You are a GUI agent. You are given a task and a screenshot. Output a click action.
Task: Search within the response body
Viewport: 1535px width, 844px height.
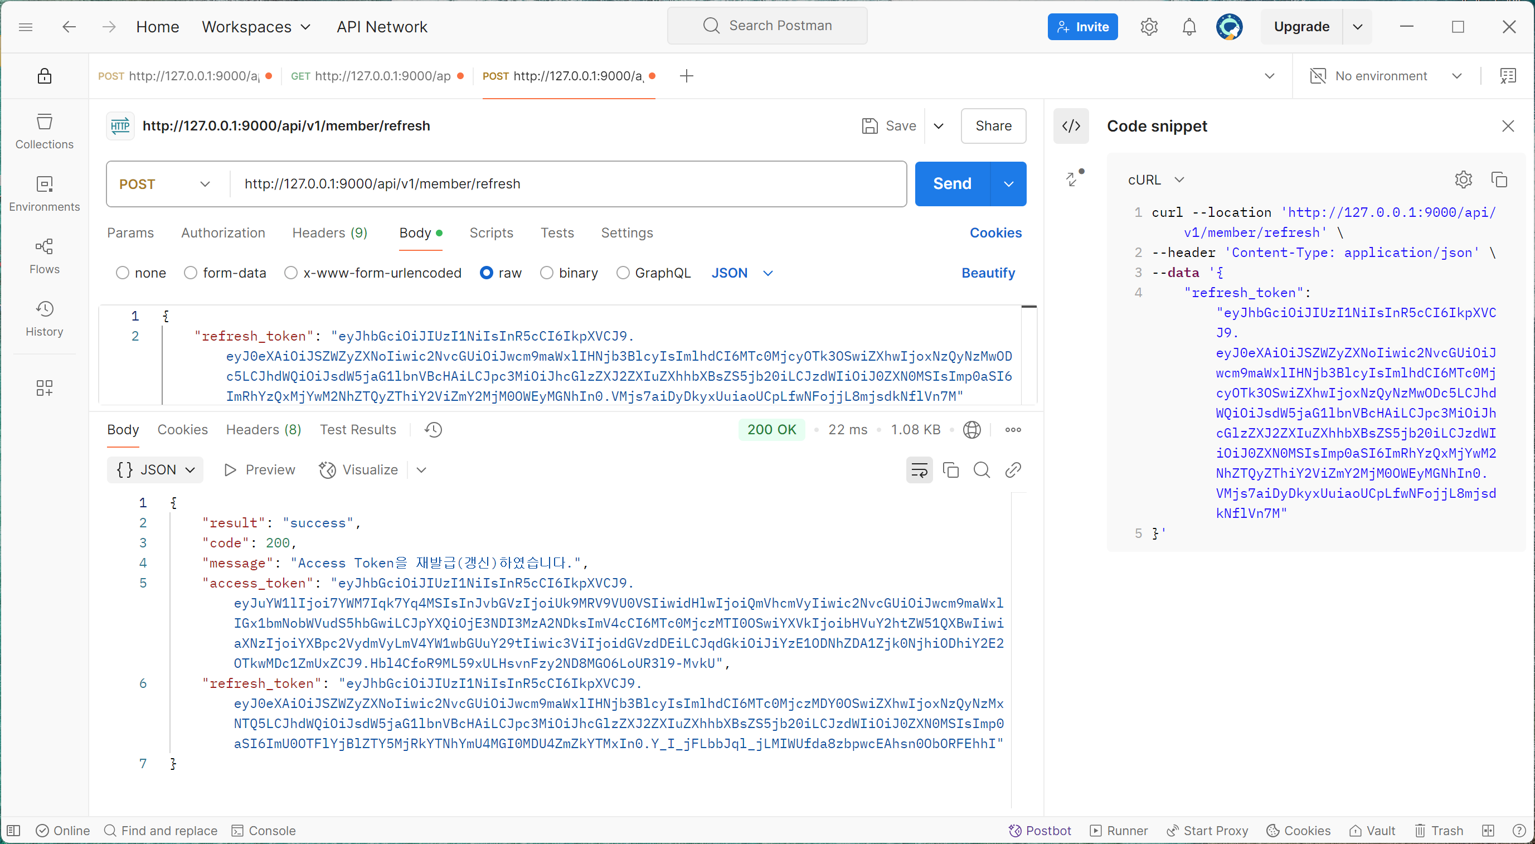click(982, 470)
